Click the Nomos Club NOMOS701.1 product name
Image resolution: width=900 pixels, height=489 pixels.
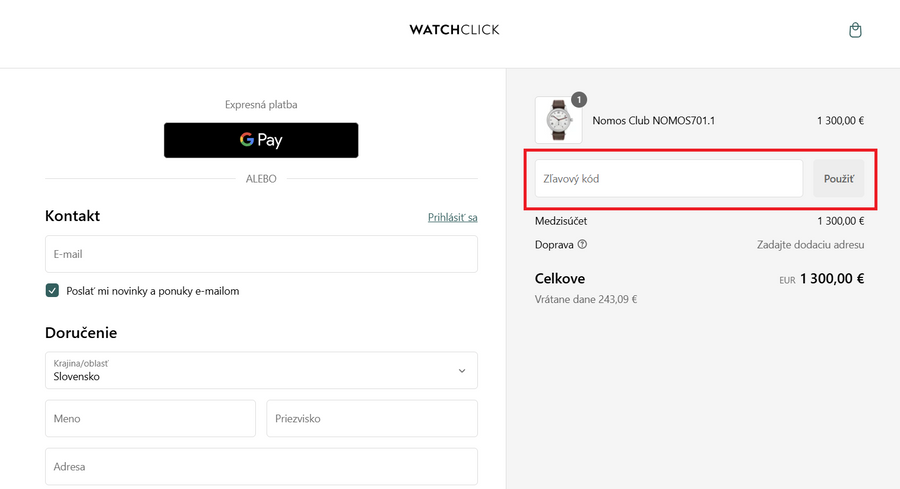653,121
